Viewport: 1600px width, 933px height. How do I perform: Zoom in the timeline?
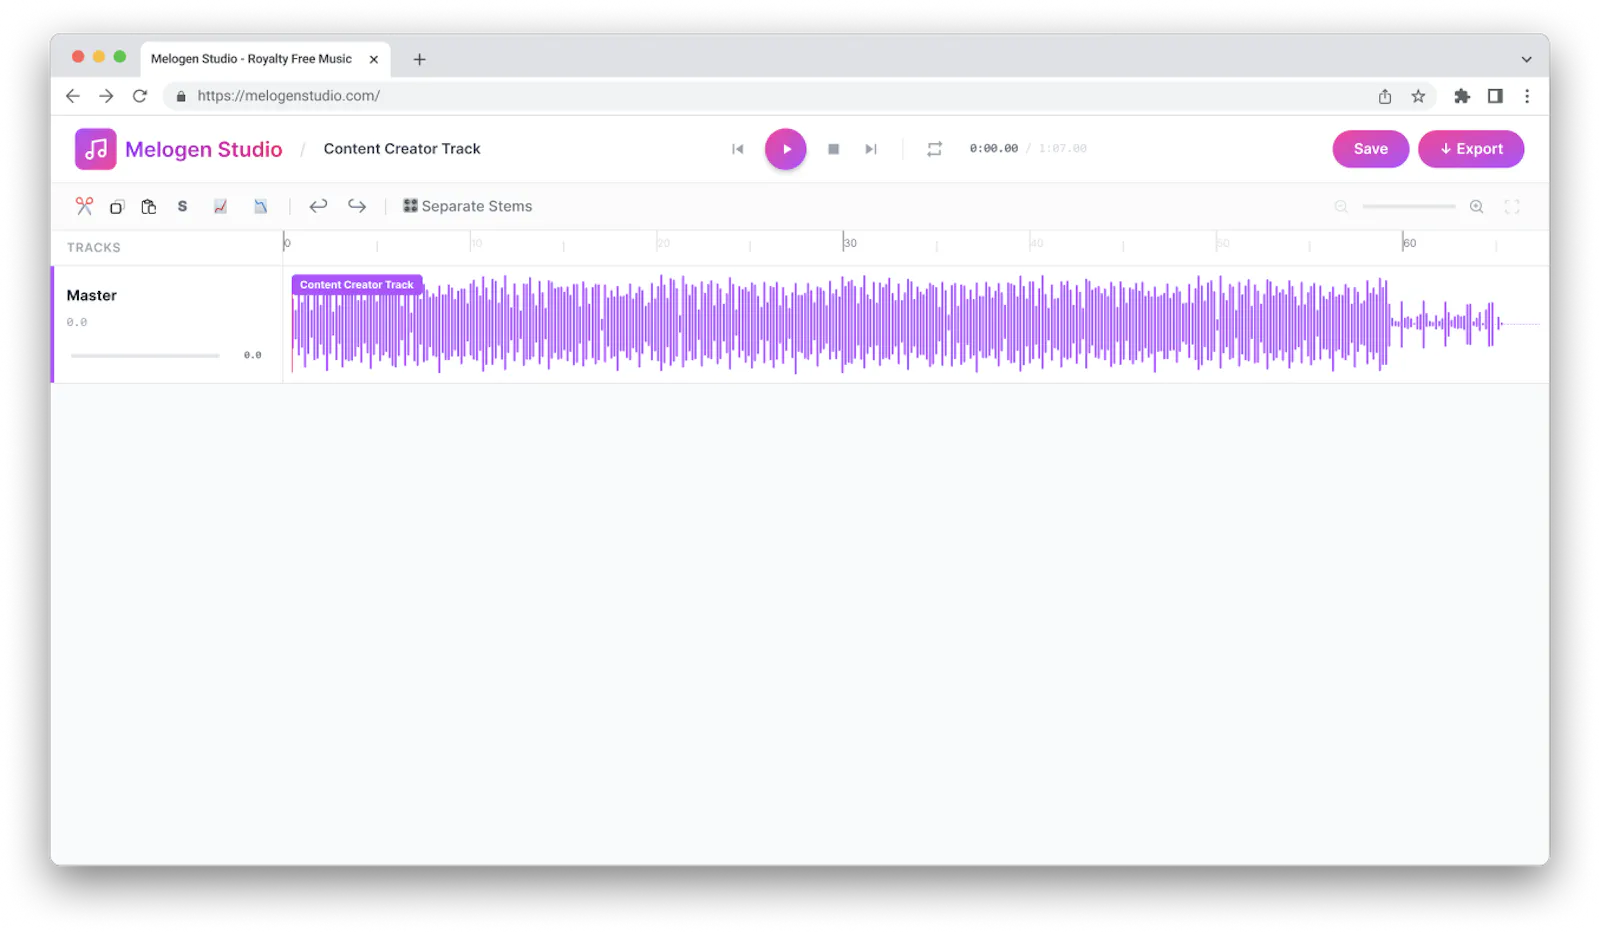1476,207
